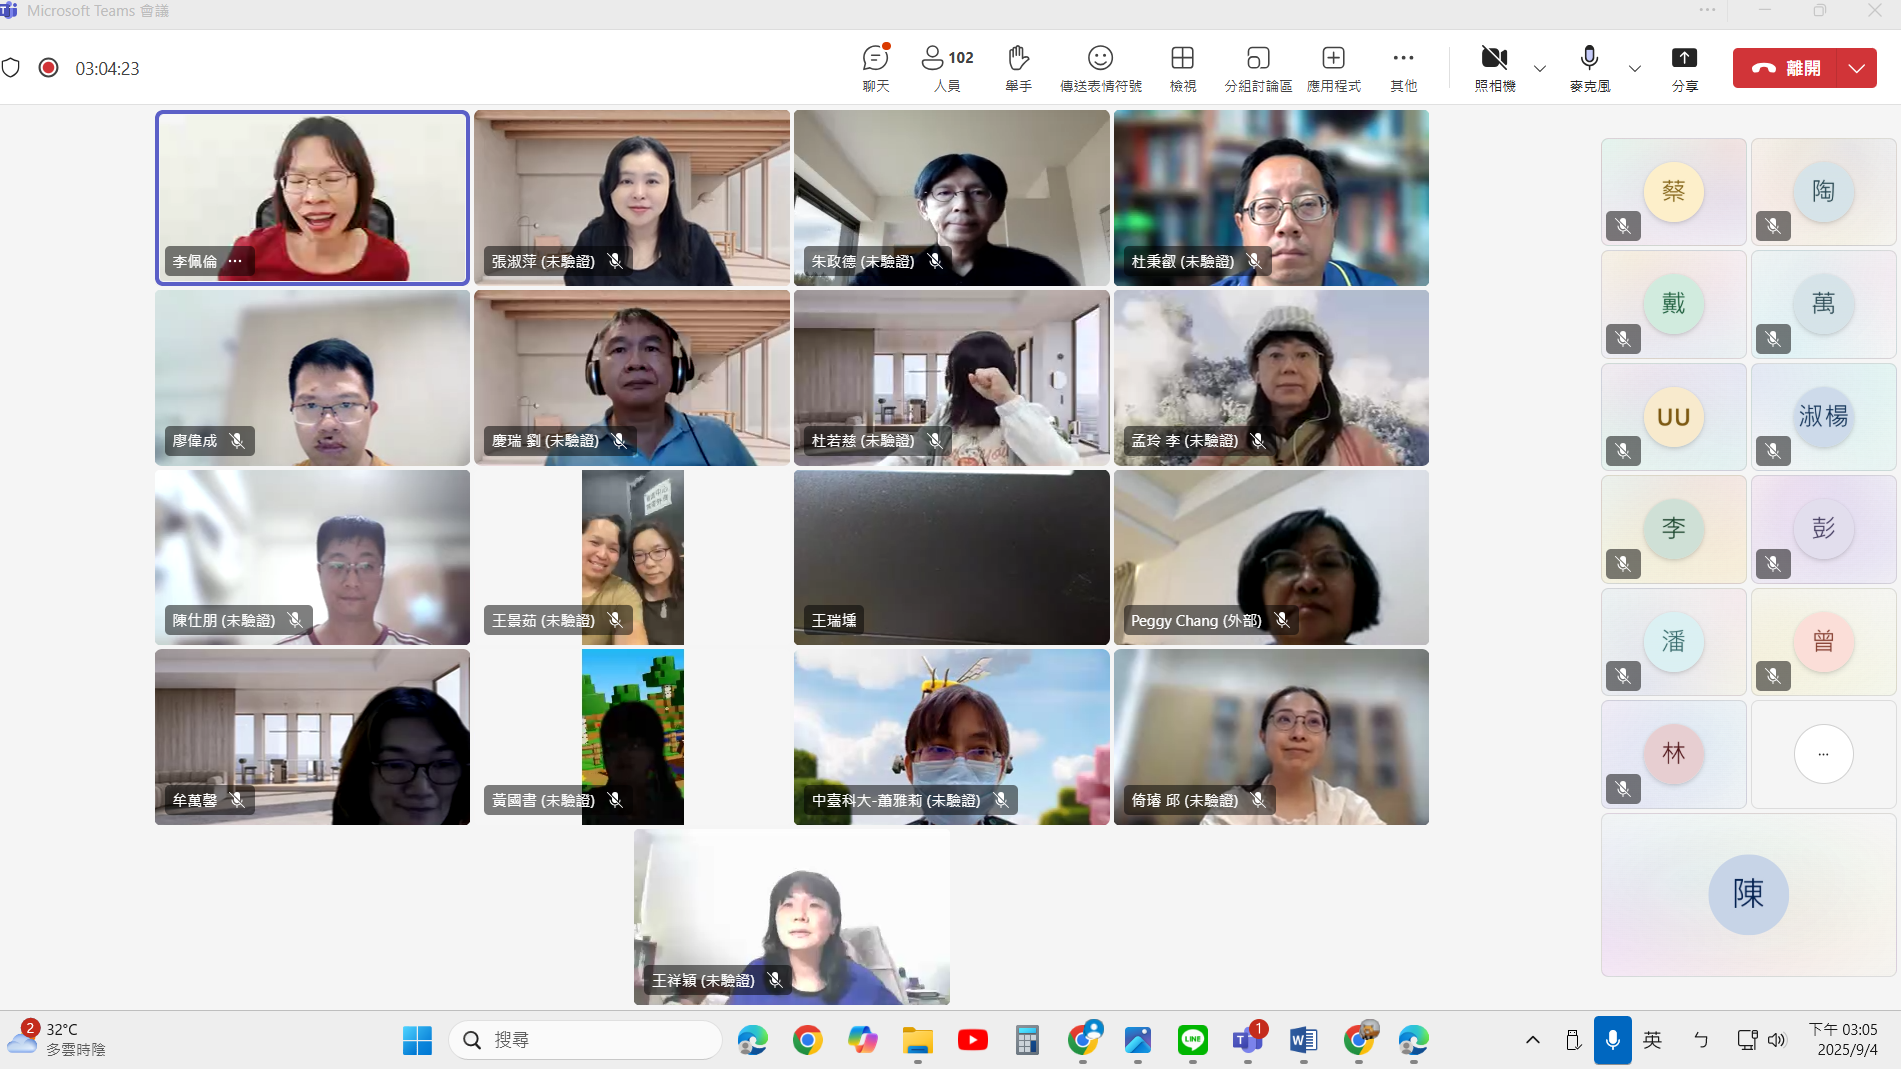Screen dimensions: 1901x1069
Task: Click the red recording indicator
Action: click(x=48, y=68)
